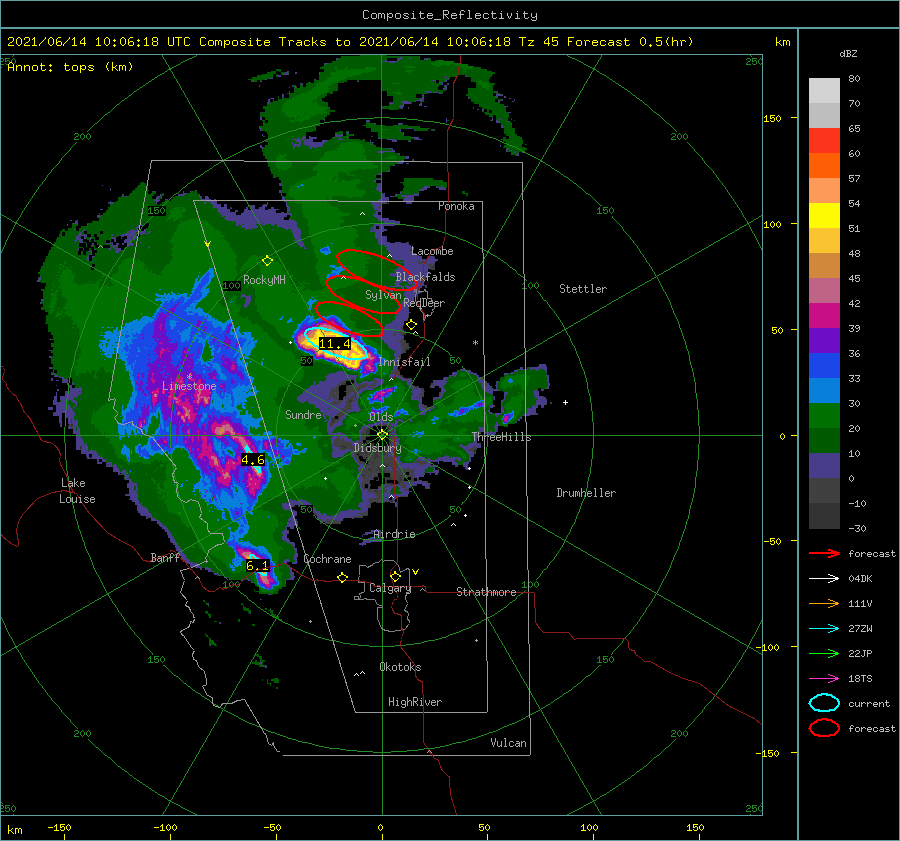Click the yellow diamond marker near Cochrane
This screenshot has width=900, height=841.
pos(342,577)
